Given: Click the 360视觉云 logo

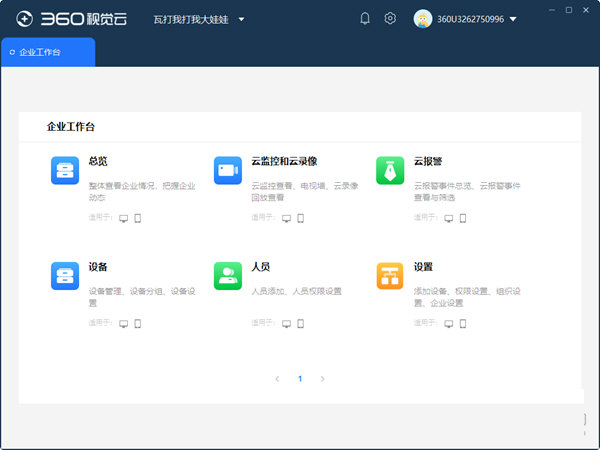Looking at the screenshot, I should pyautogui.click(x=71, y=19).
